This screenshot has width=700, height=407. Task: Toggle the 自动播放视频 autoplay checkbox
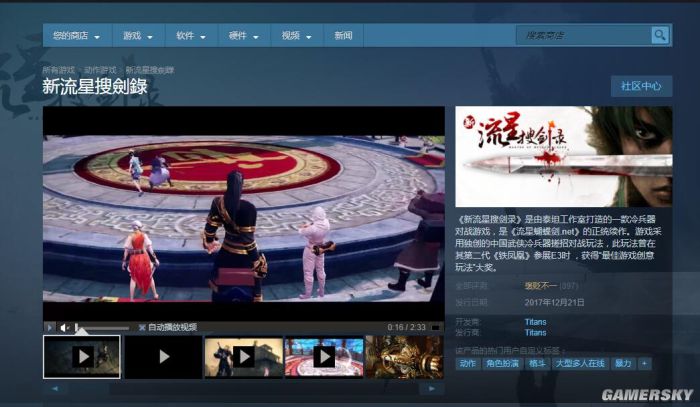pyautogui.click(x=142, y=328)
